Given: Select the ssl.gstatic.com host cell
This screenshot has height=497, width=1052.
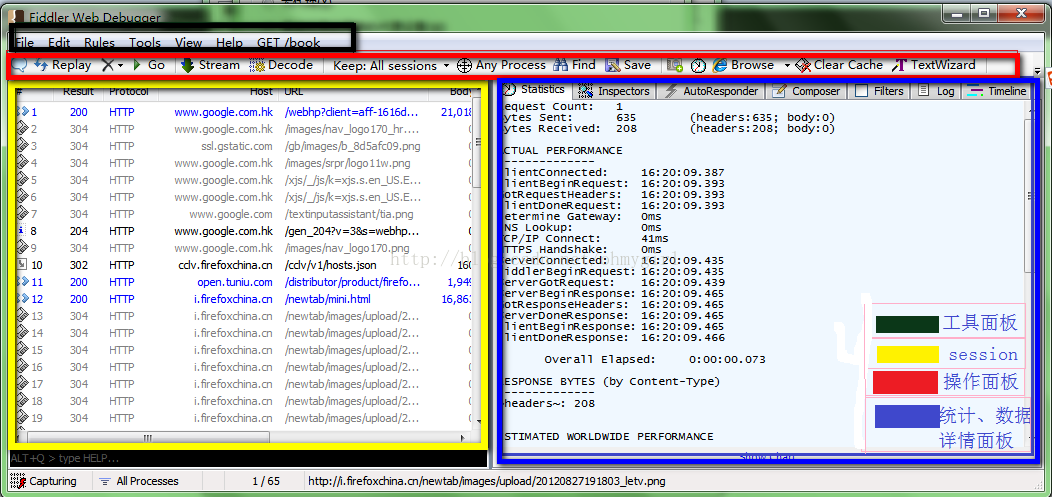Looking at the screenshot, I should pyautogui.click(x=237, y=146).
